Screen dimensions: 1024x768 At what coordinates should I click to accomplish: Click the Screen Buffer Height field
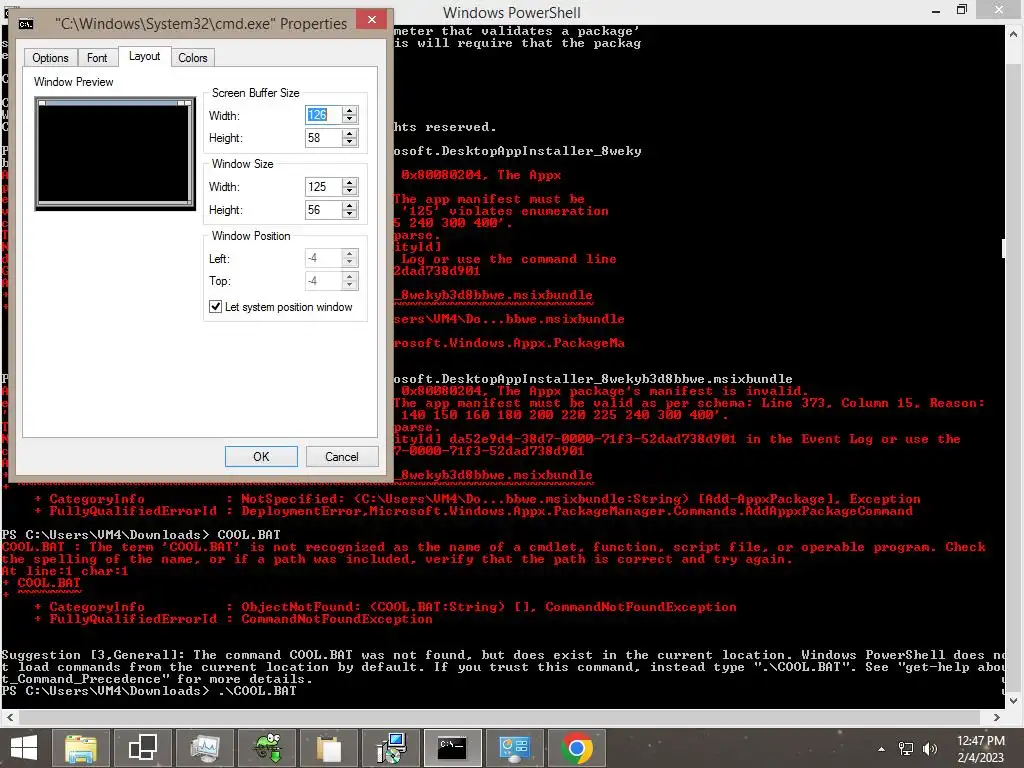323,138
